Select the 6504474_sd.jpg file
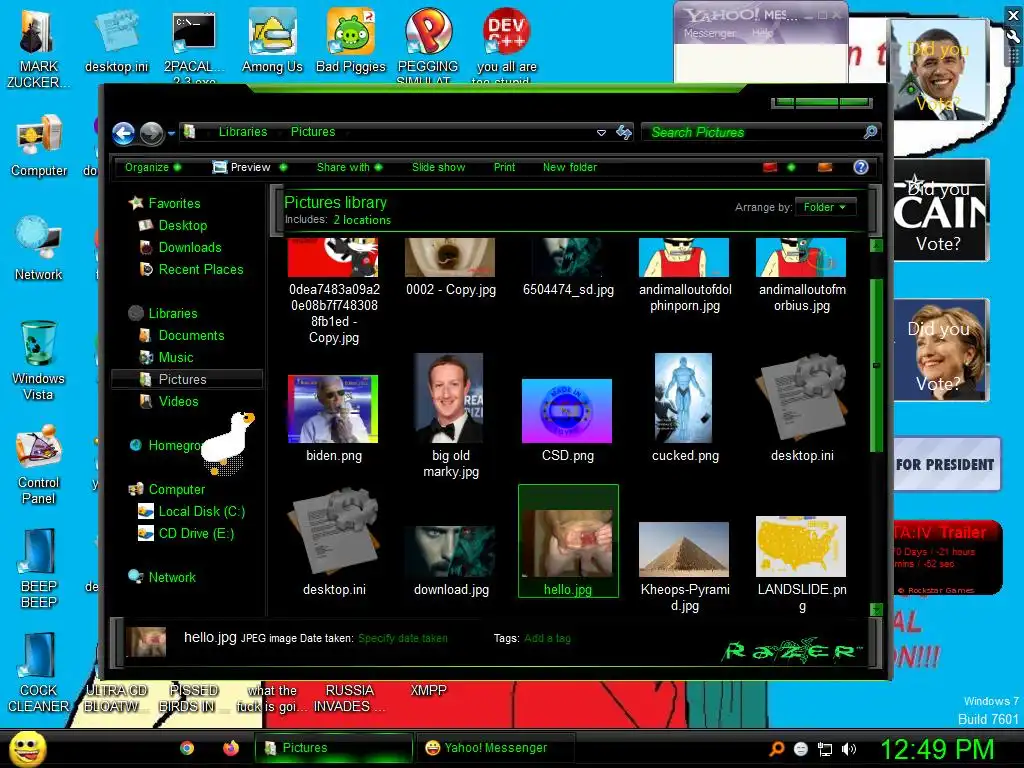 pos(568,268)
